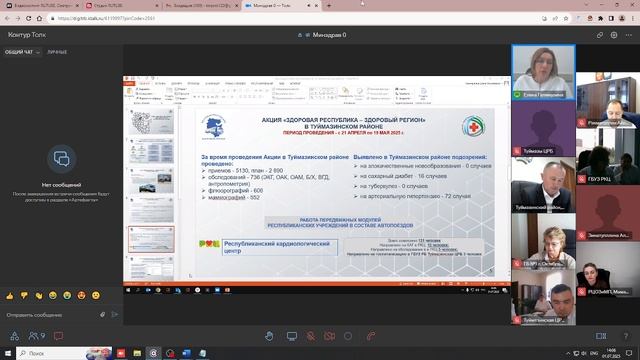The image size is (640, 360).
Task: Open the more options ellipsis menu
Action: pos(629,35)
